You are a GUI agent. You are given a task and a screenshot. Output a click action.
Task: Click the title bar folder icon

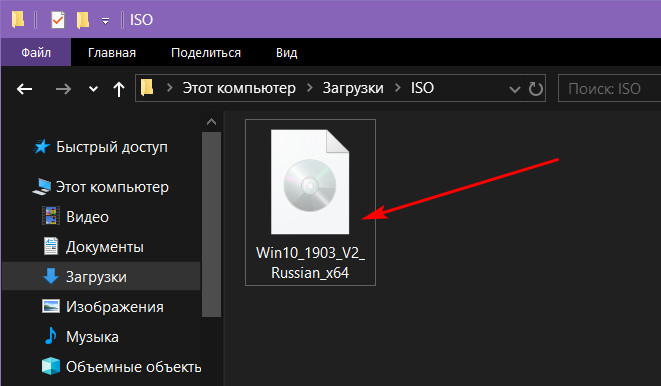point(18,19)
